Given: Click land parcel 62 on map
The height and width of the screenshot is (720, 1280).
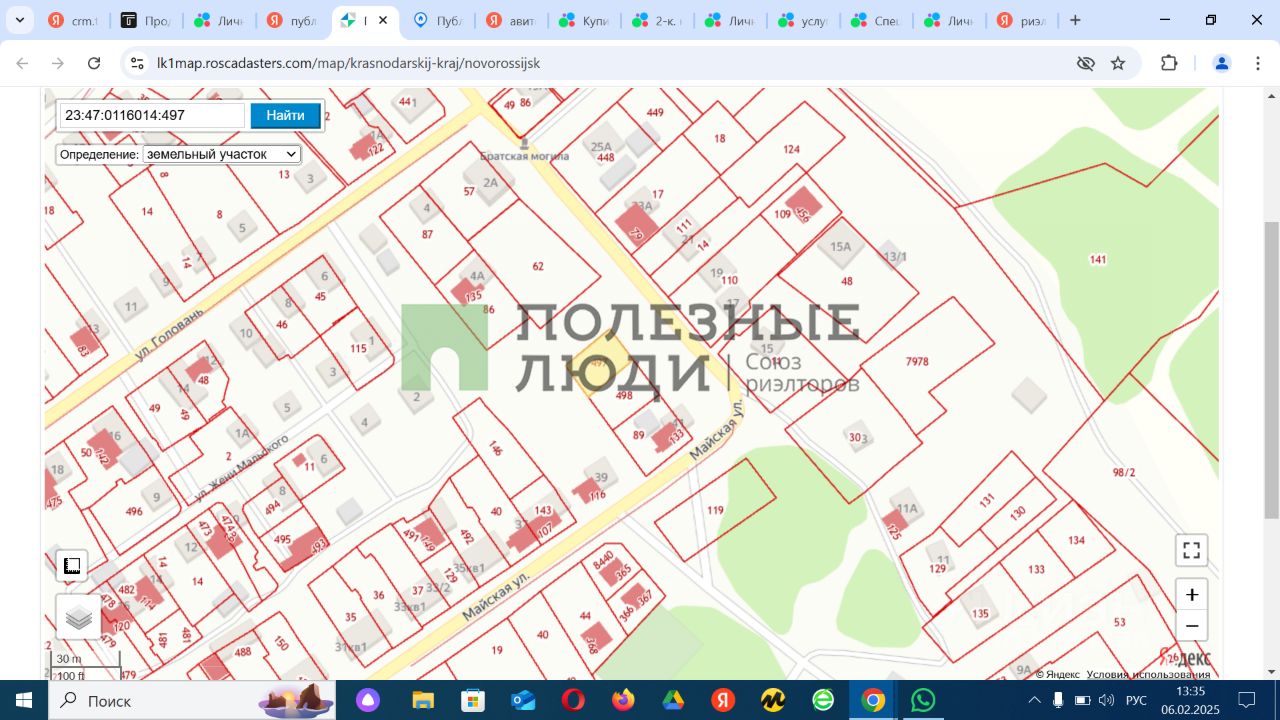Looking at the screenshot, I should [538, 266].
